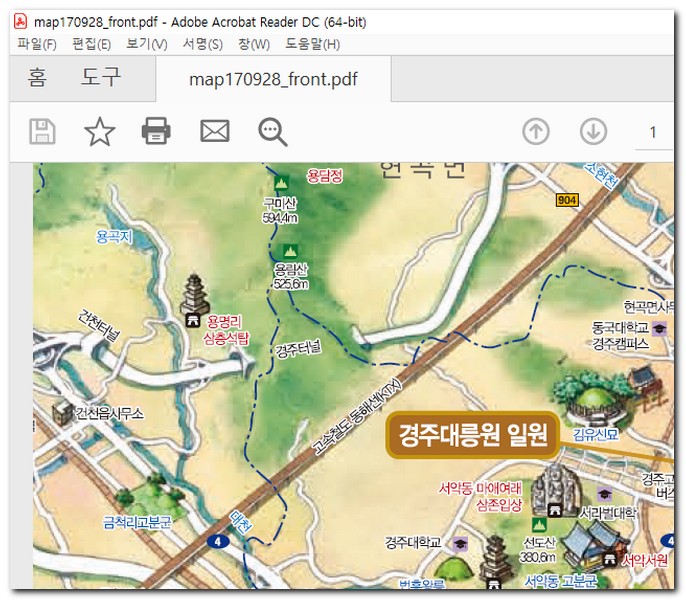Send the file by email envelope icon
The image size is (686, 600).
pyautogui.click(x=214, y=131)
